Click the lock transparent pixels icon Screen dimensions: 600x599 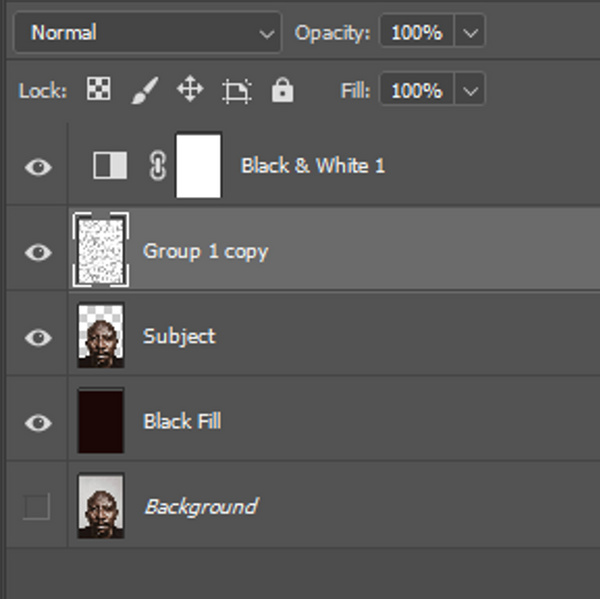click(x=98, y=91)
